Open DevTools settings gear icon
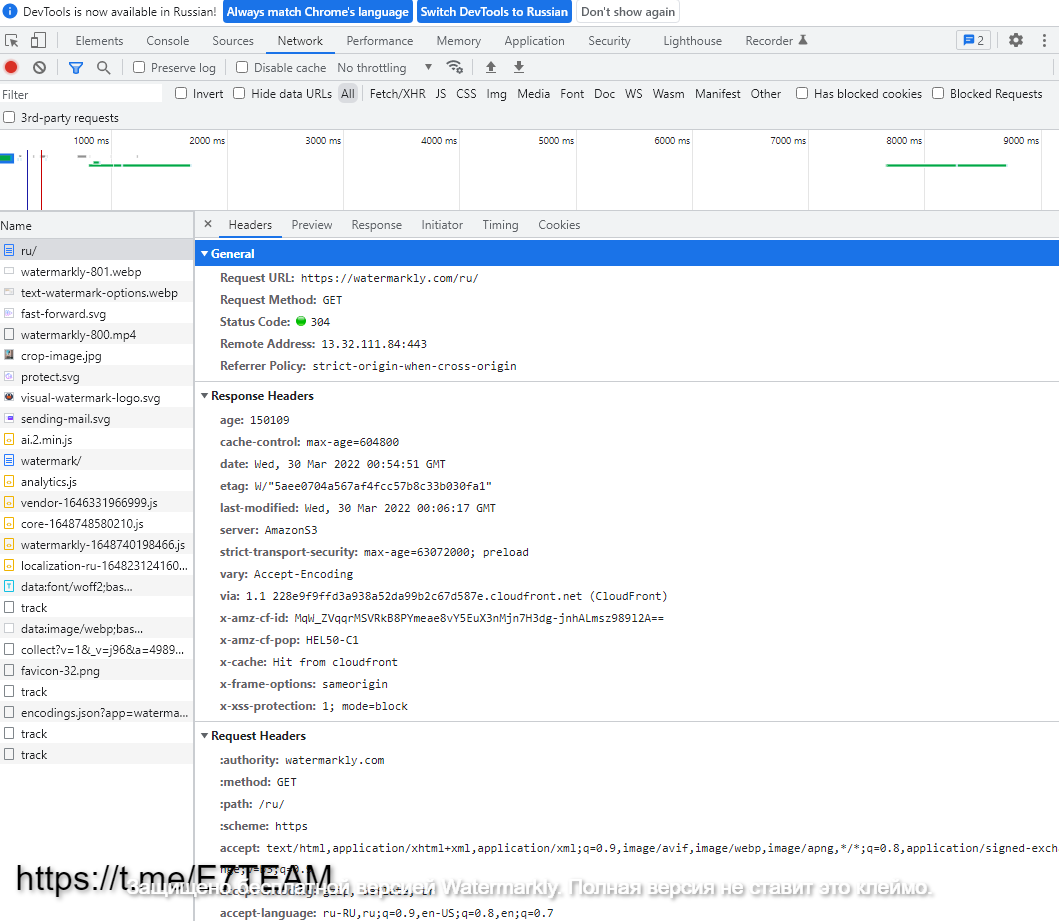 pos(1016,41)
